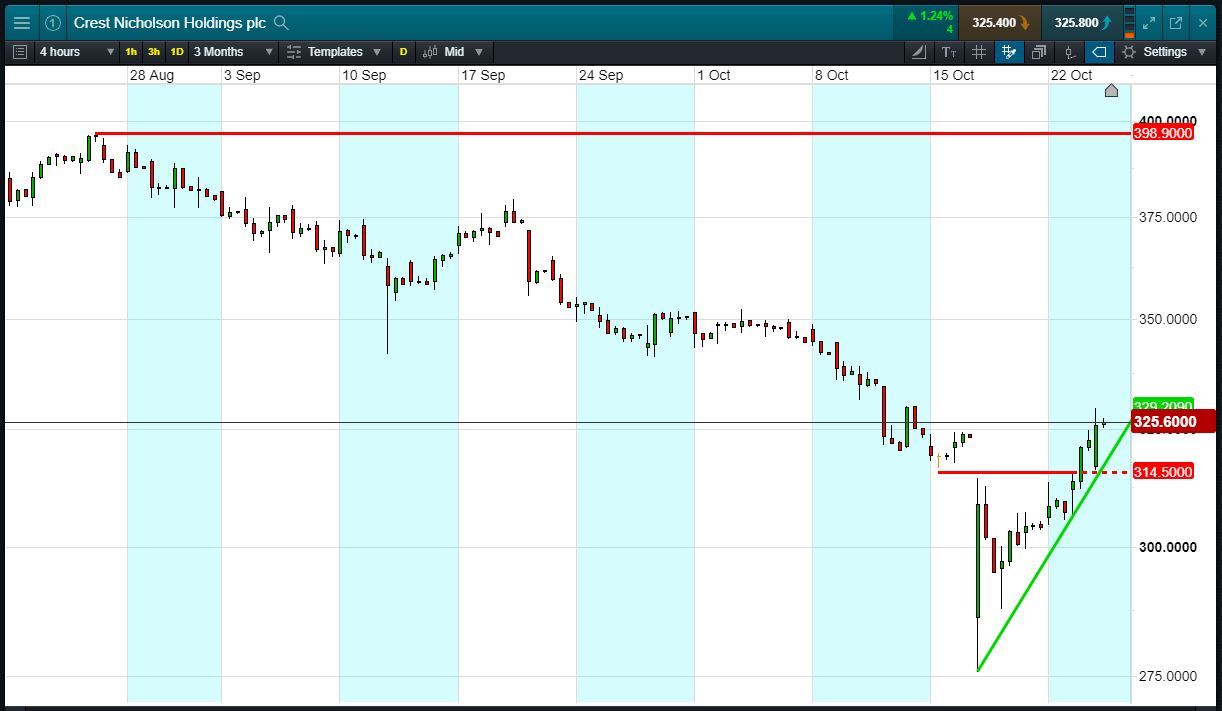Click the Templates sliders icon

tap(293, 51)
